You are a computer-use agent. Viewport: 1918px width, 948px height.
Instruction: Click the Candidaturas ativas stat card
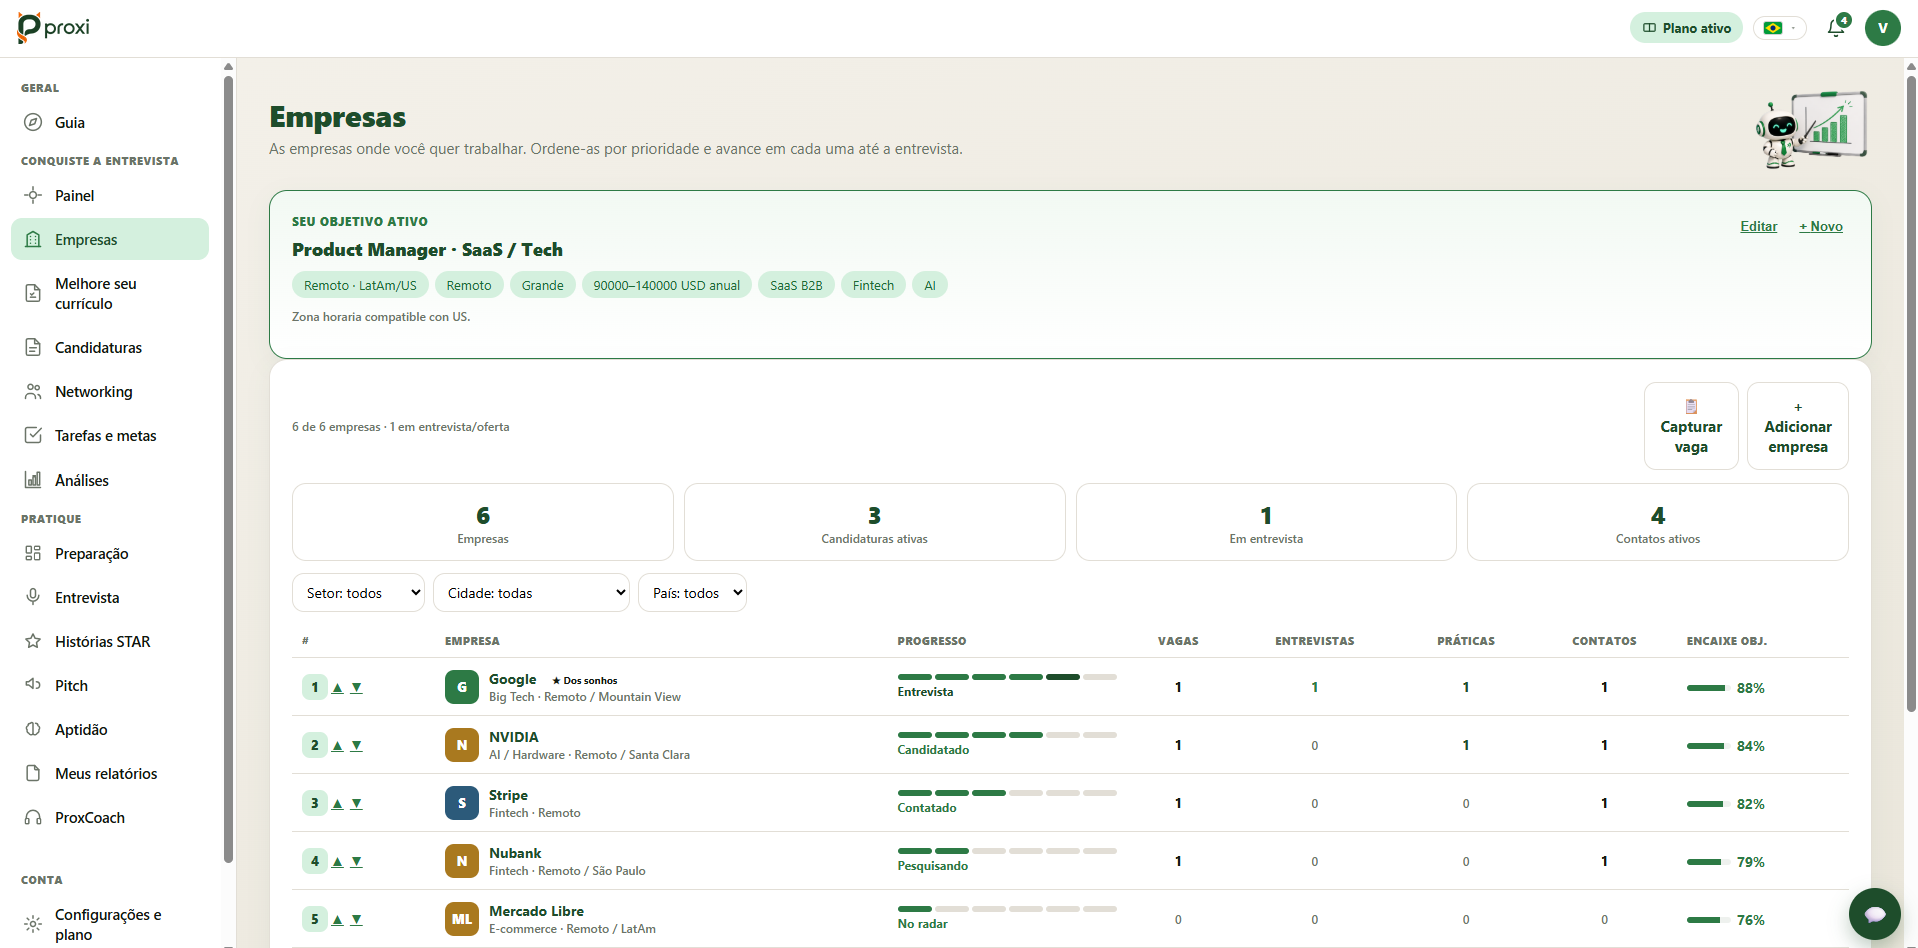(x=874, y=522)
